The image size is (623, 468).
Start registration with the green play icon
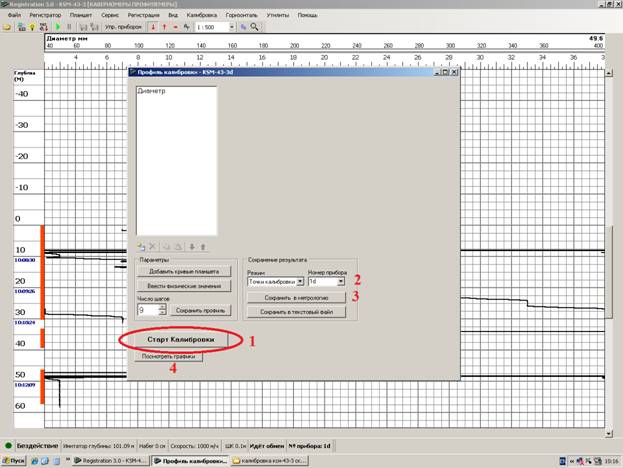click(x=58, y=27)
